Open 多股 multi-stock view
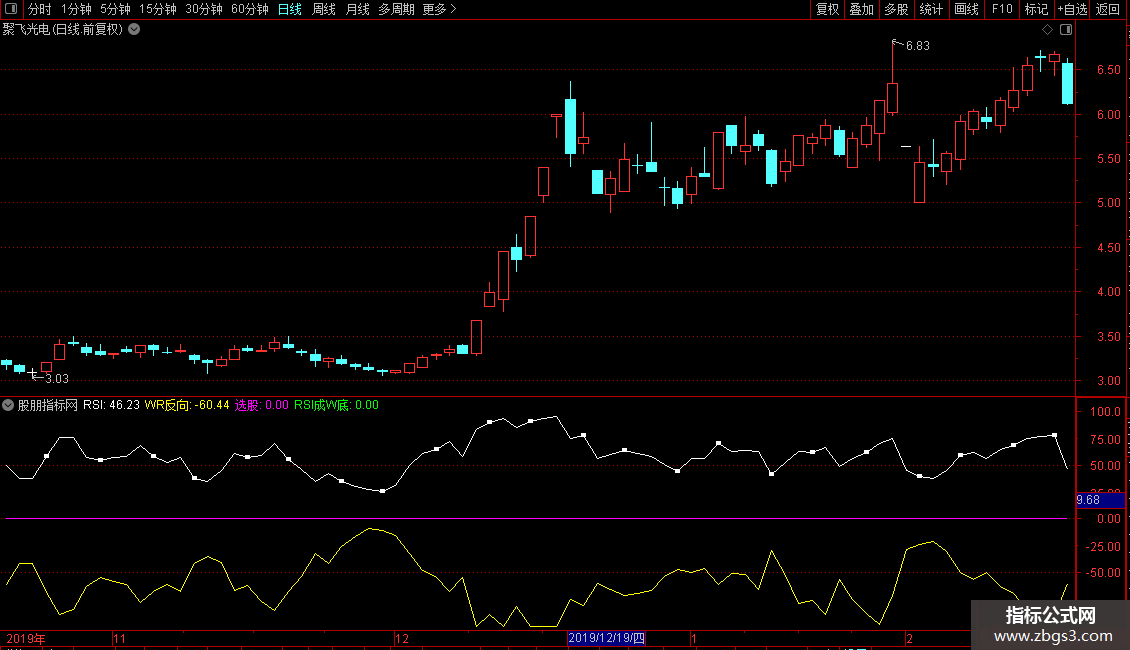The width and height of the screenshot is (1130, 650). (x=897, y=9)
